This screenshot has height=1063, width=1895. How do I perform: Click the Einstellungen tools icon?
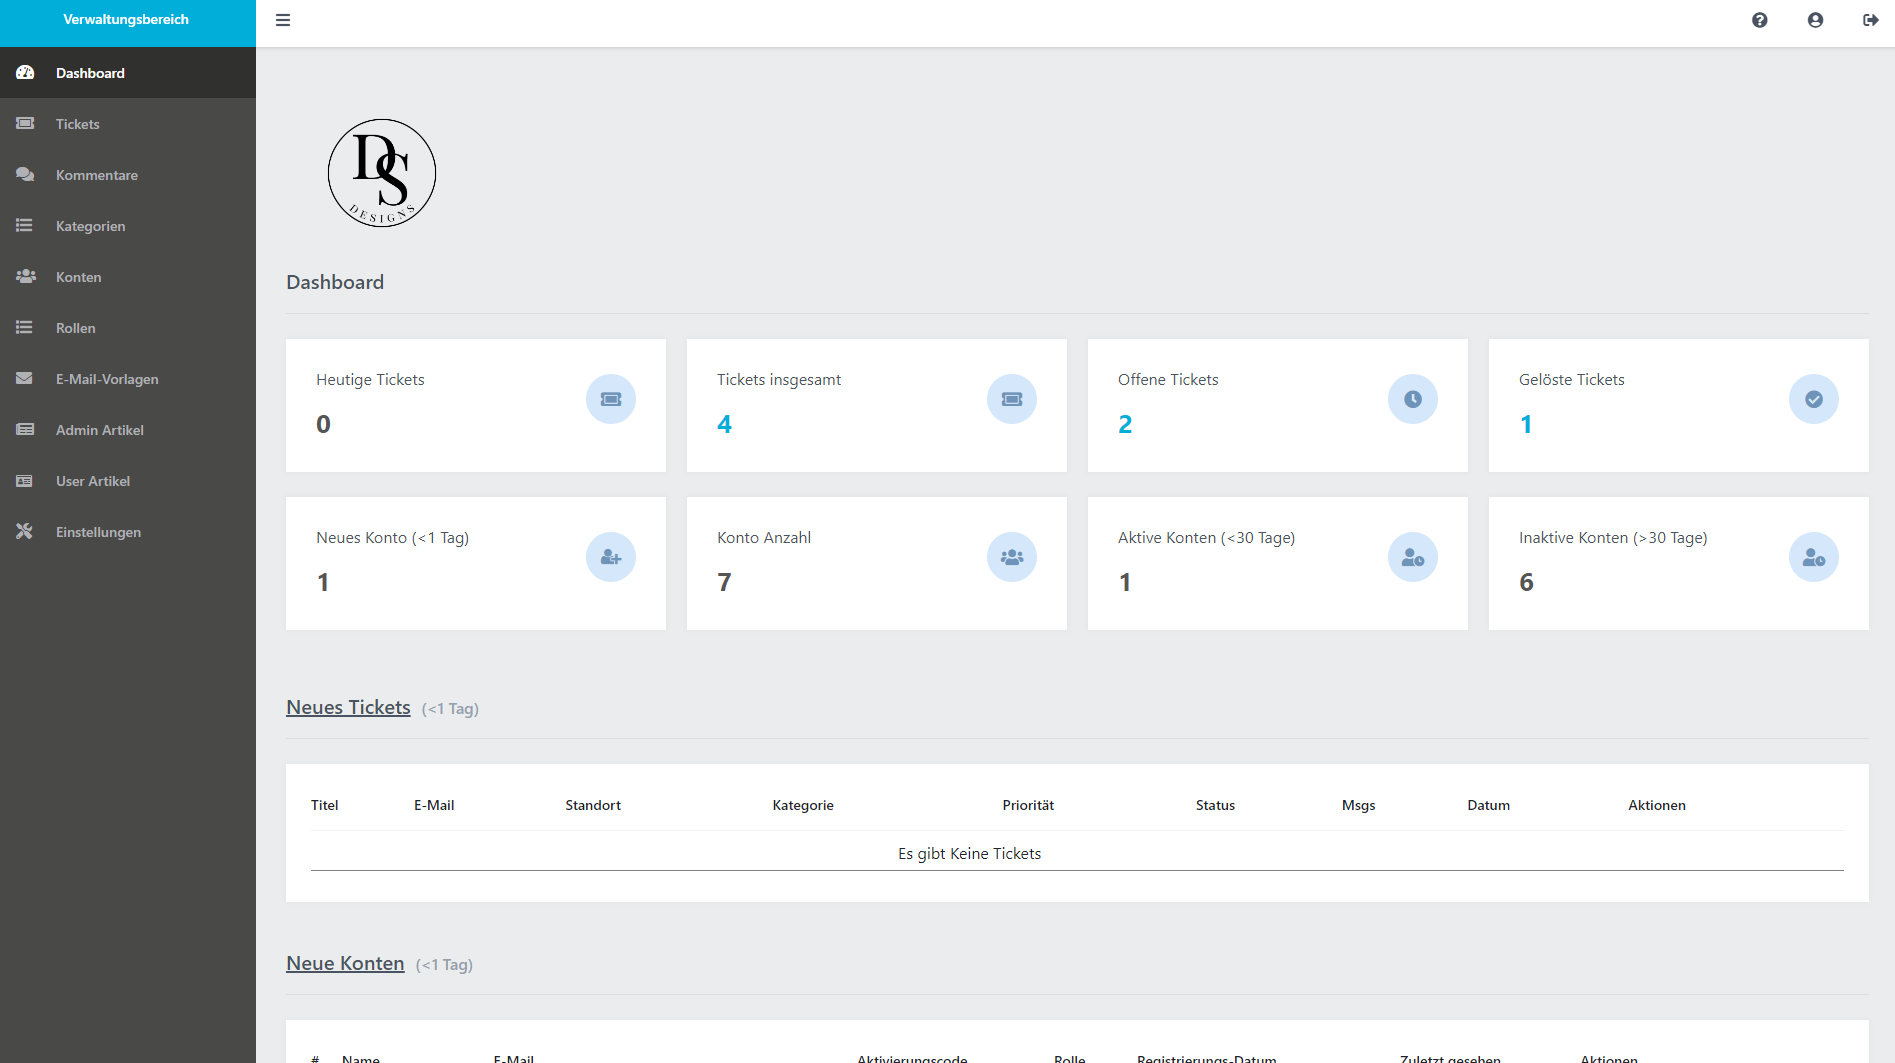click(x=25, y=532)
